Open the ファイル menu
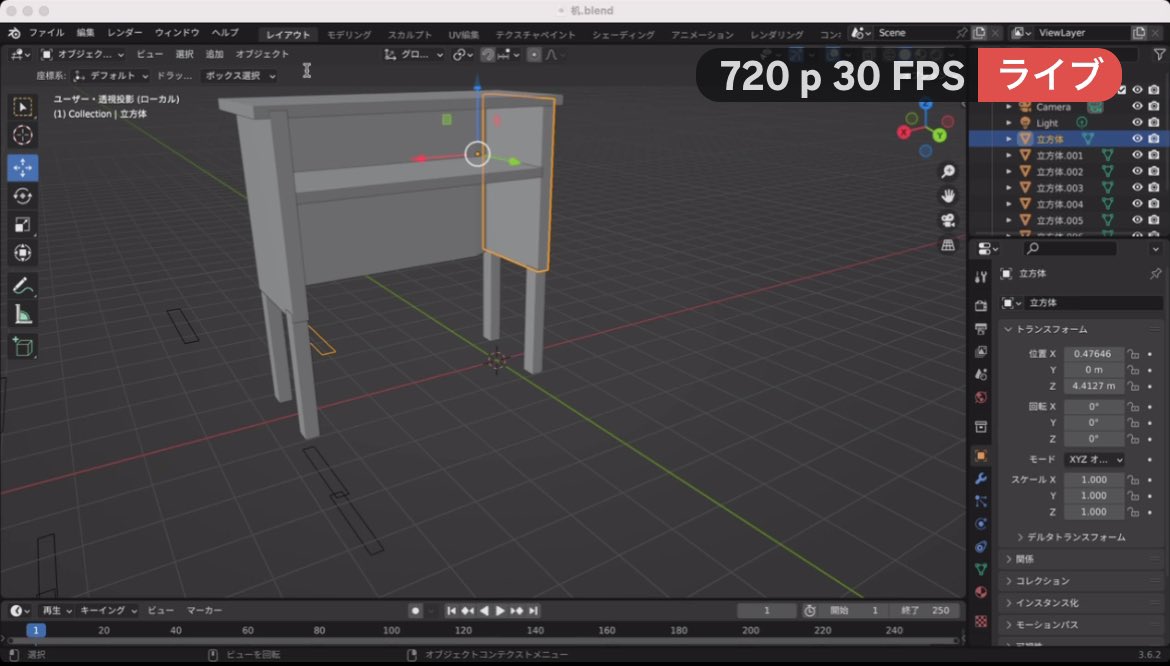The height and width of the screenshot is (666, 1170). click(46, 33)
